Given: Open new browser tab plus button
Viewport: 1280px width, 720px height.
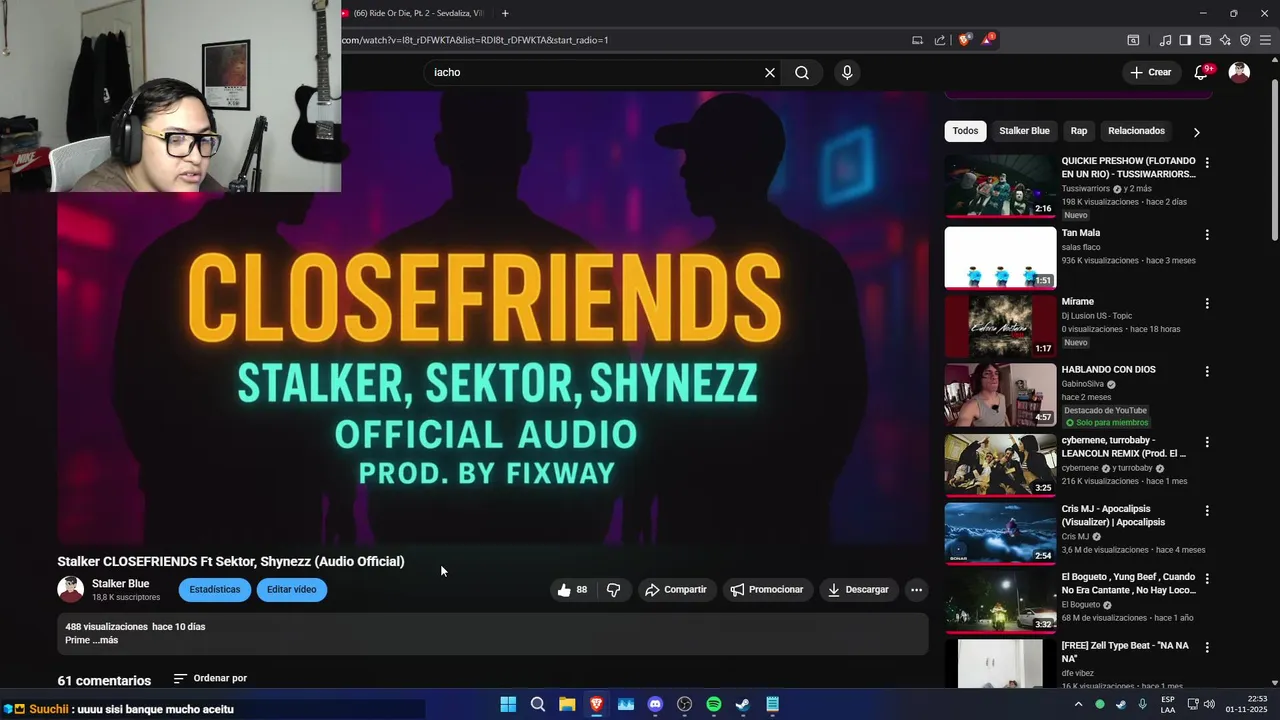Looking at the screenshot, I should coord(505,13).
